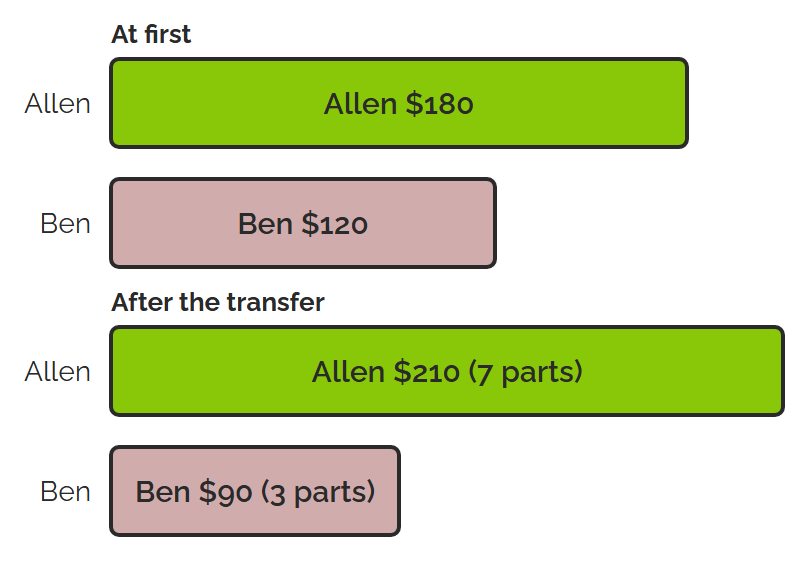The image size is (809, 561).
Task: Click the "$120" amount text
Action: [x=334, y=223]
